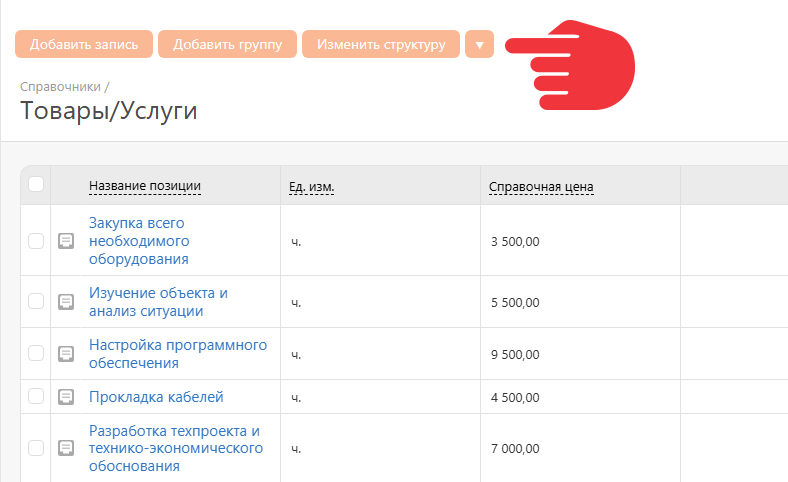Check the 'Прокладка кабелей' row checkbox
The height and width of the screenshot is (482, 788).
coord(36,396)
